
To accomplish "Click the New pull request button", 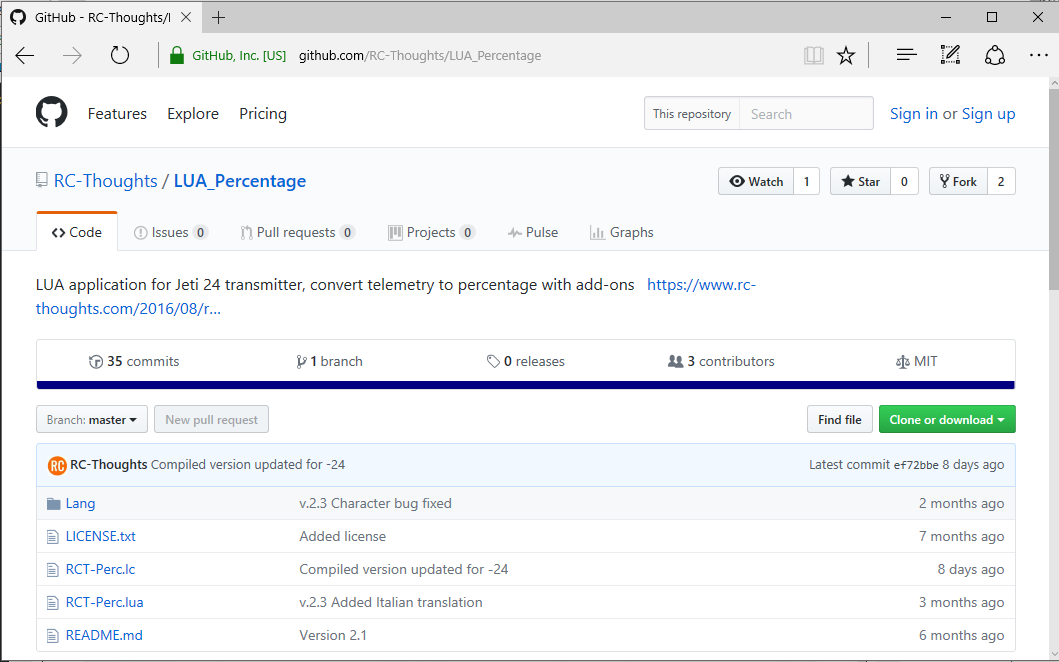I will pyautogui.click(x=211, y=419).
